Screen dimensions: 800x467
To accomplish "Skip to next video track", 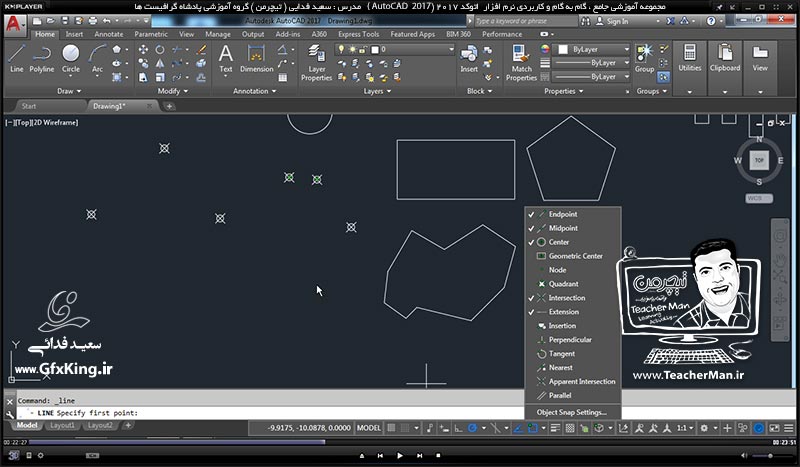I will (x=419, y=455).
